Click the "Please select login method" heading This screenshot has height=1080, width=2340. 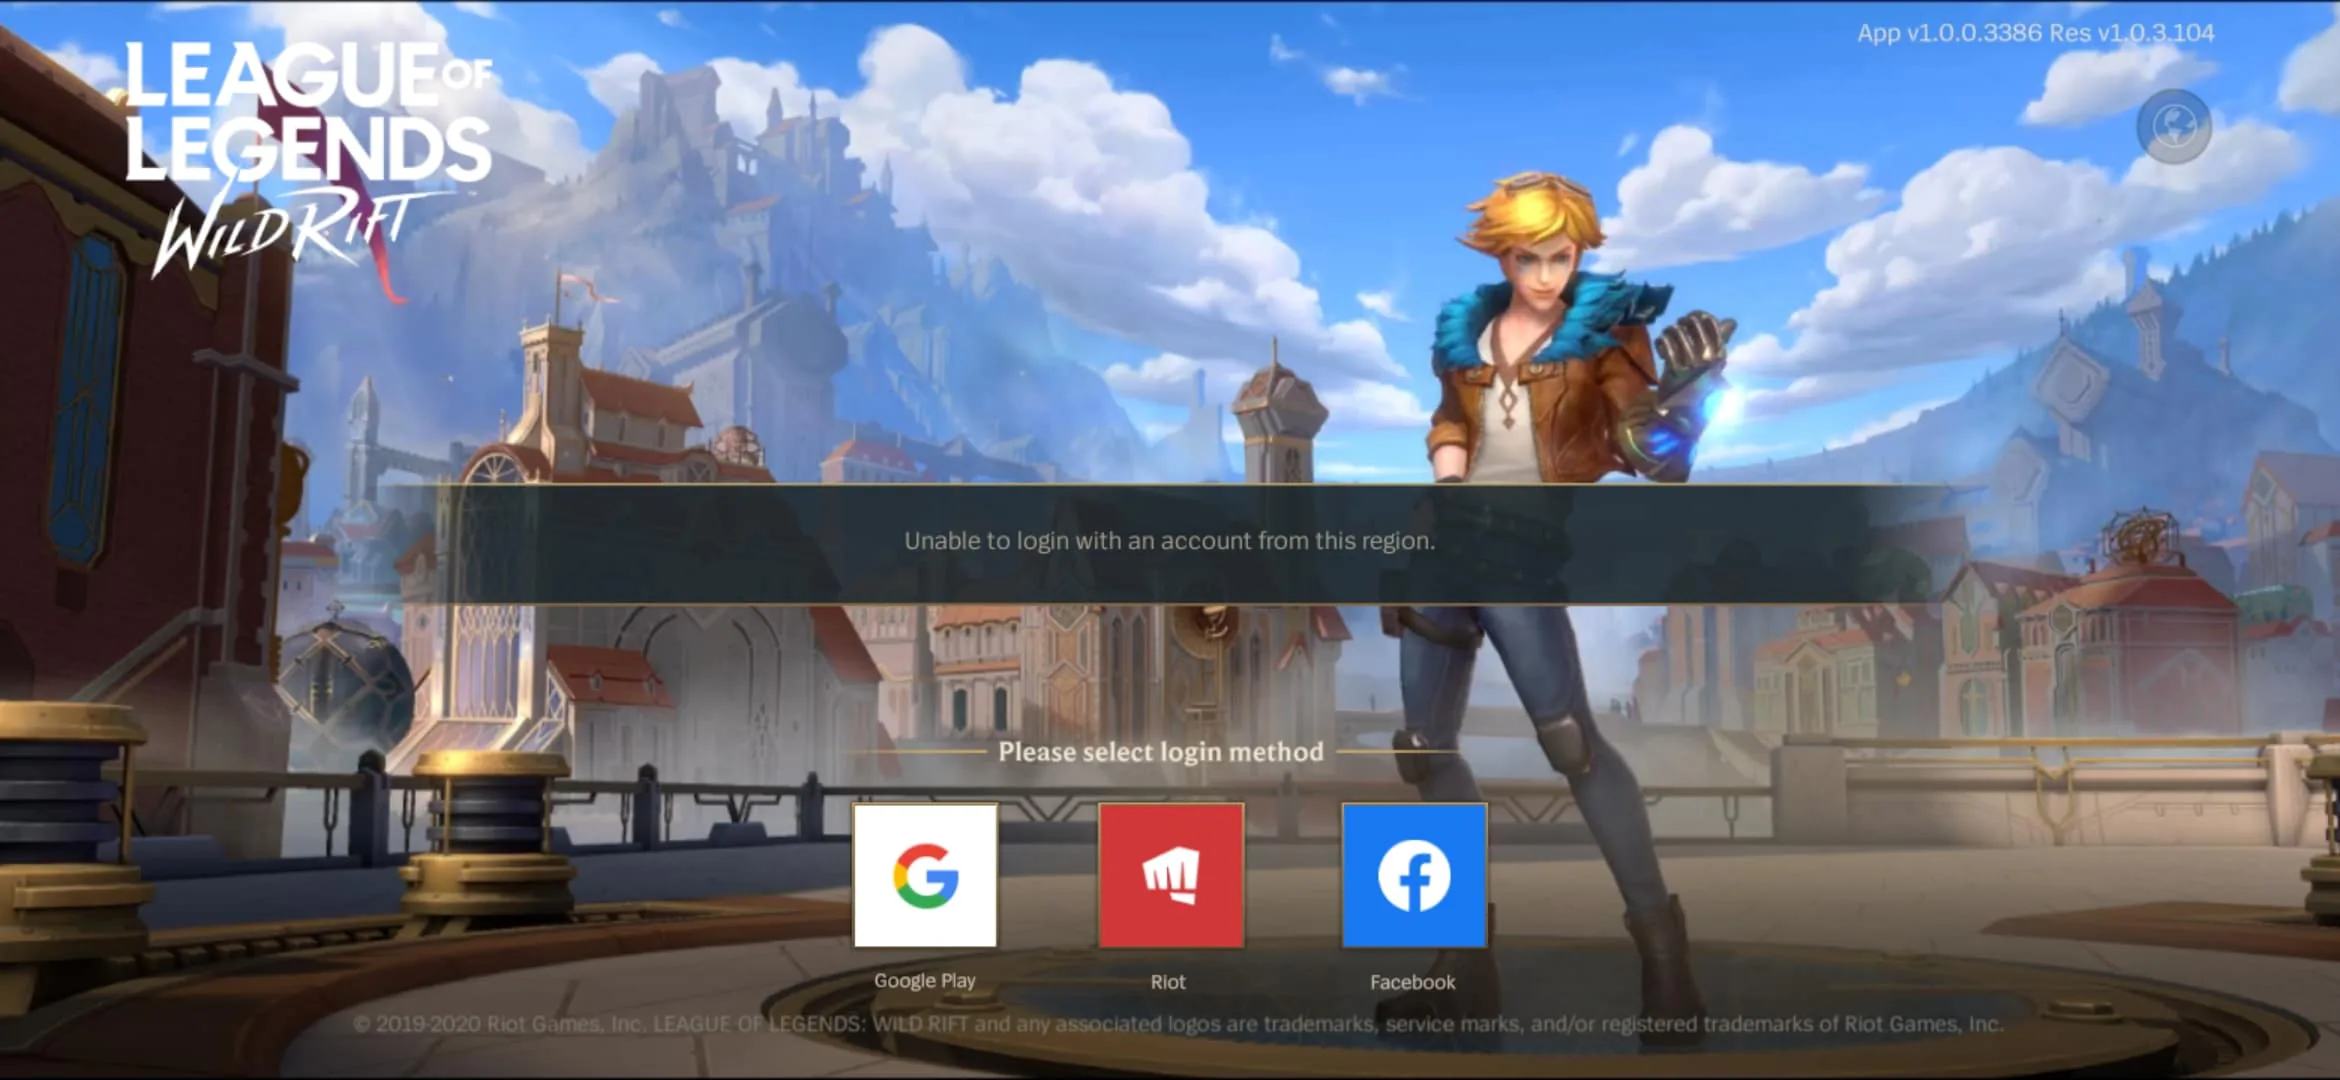pos(1161,752)
